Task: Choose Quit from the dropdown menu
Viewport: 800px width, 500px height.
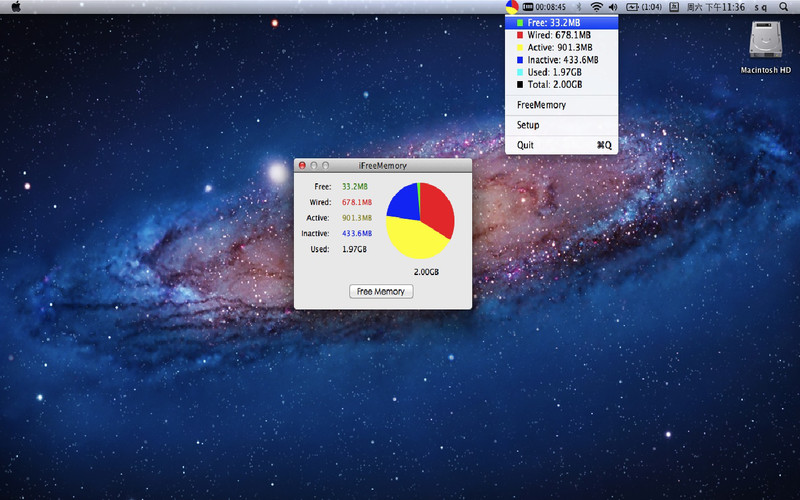Action: [x=561, y=145]
